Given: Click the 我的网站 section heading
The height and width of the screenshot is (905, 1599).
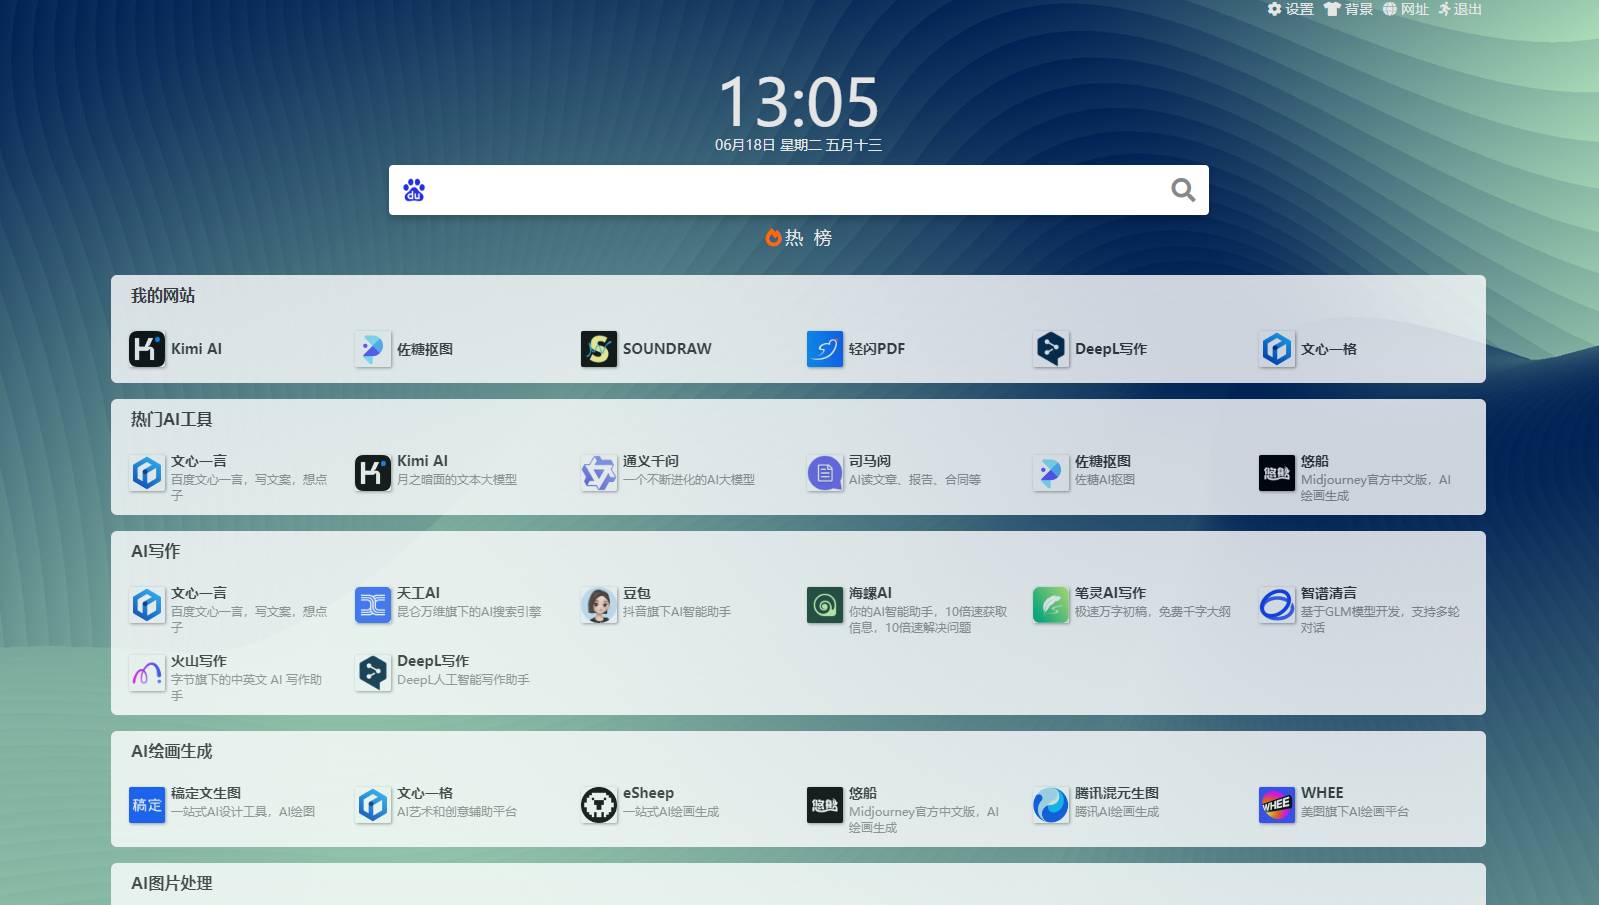Looking at the screenshot, I should click(x=163, y=296).
